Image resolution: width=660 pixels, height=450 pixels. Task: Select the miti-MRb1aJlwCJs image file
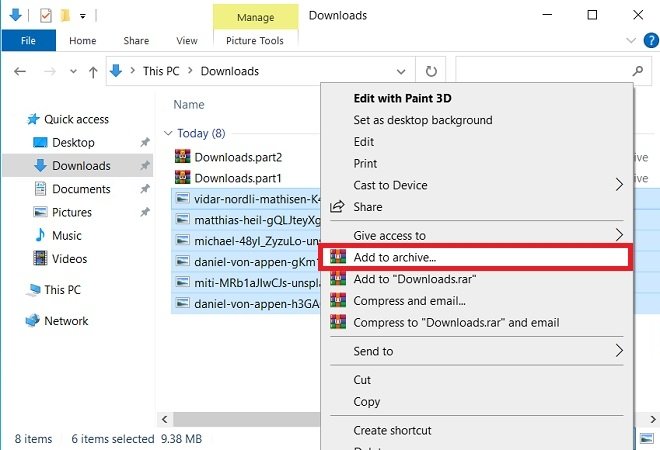click(x=246, y=283)
